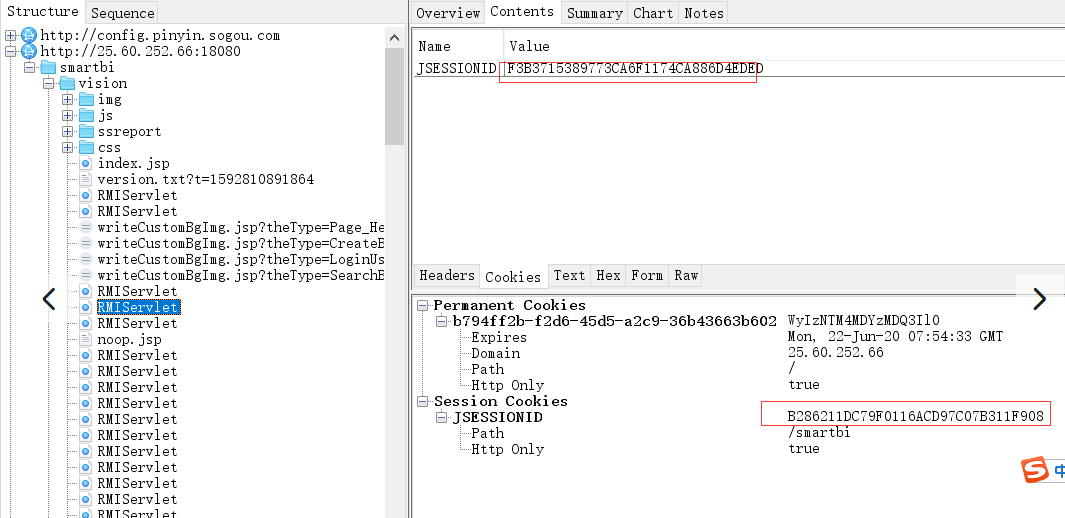The width and height of the screenshot is (1065, 518).
Task: Click cookie value WyIzNTM4MDYzMDQ3Il0
Action: click(864, 320)
